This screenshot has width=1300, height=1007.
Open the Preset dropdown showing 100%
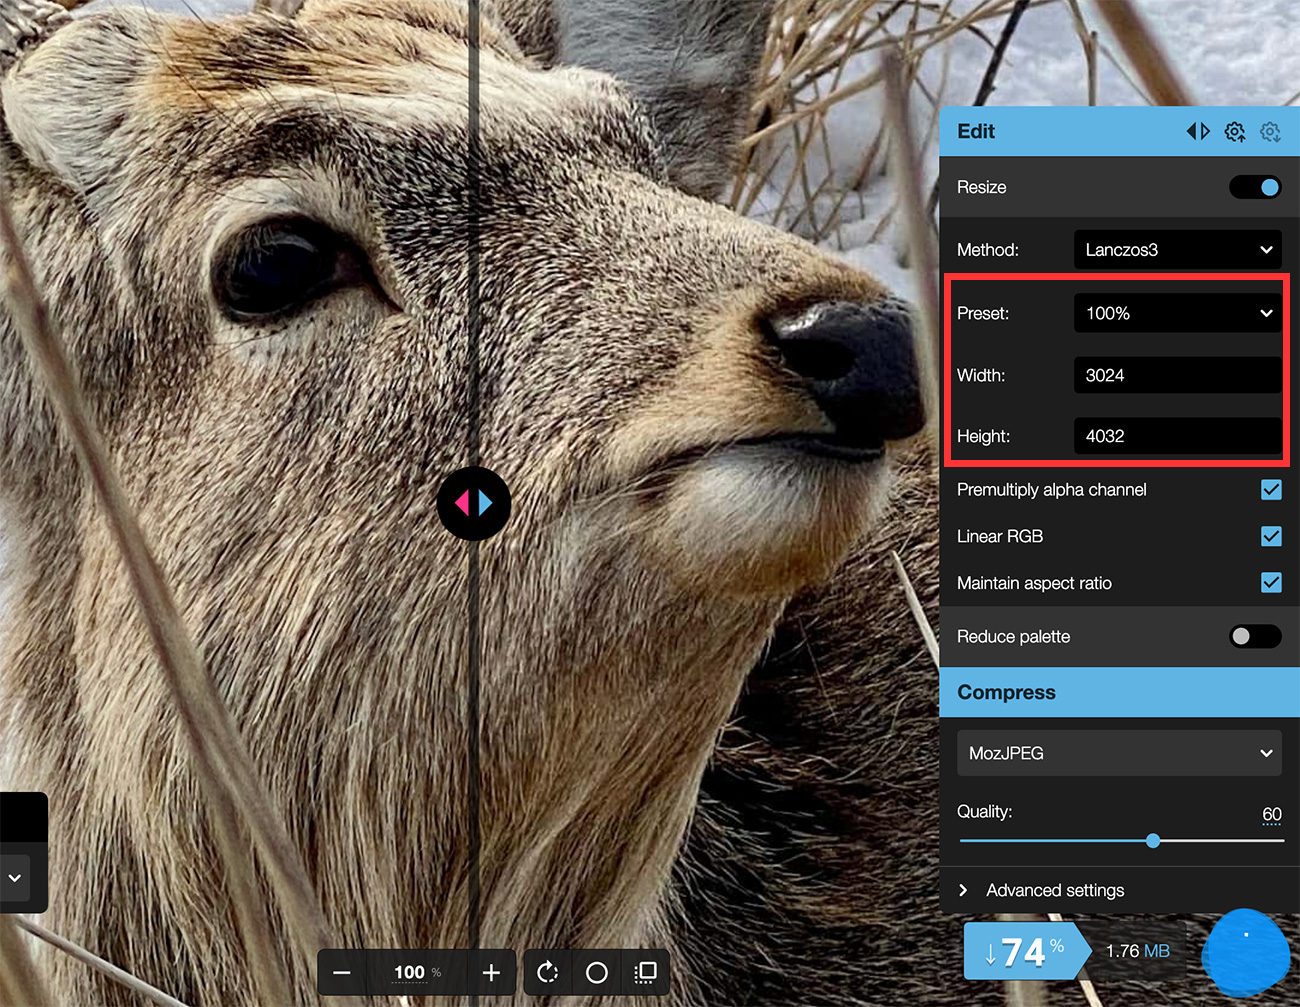point(1177,313)
